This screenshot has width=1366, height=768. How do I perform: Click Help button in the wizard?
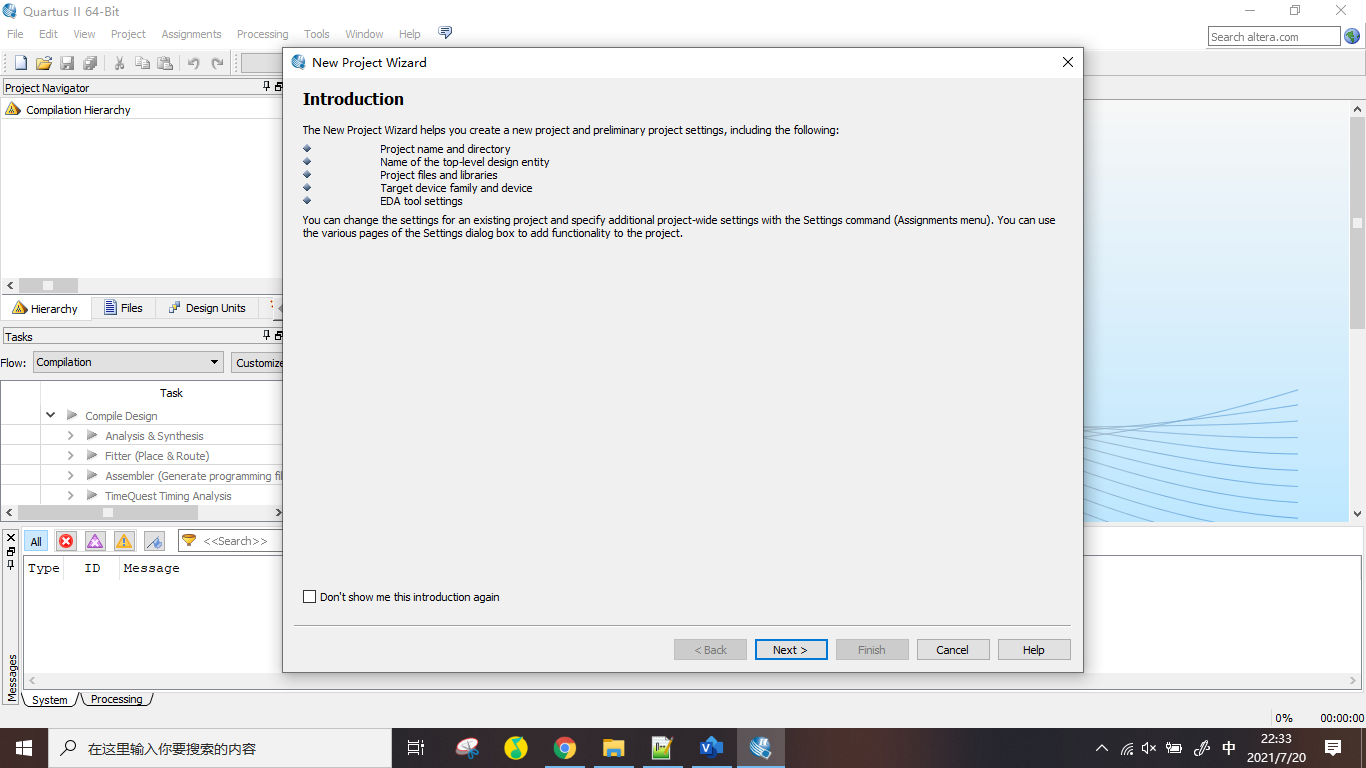(x=1034, y=650)
